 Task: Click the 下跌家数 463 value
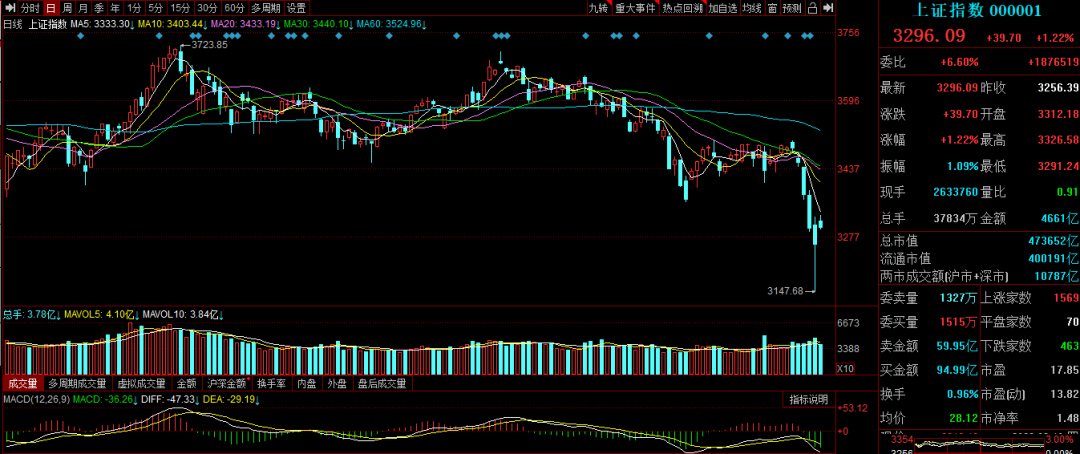click(x=1068, y=345)
